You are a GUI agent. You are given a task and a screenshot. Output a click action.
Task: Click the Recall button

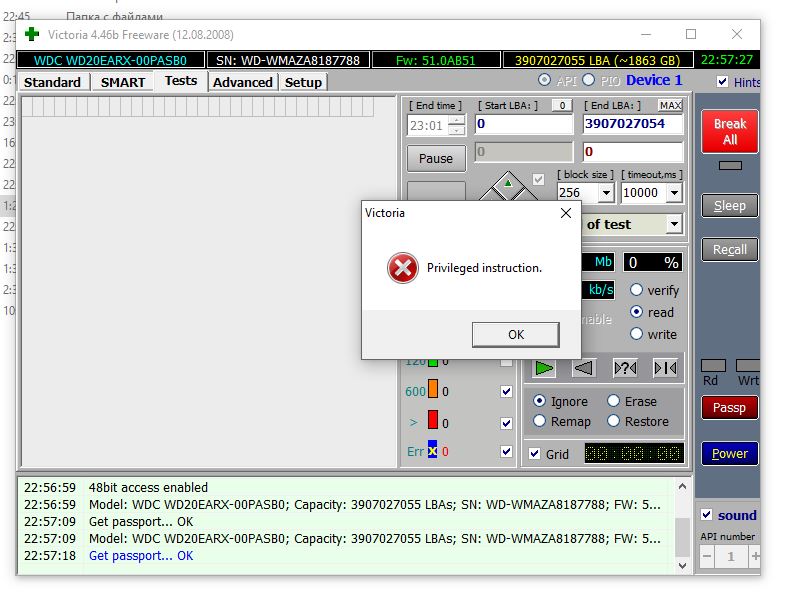tap(729, 249)
